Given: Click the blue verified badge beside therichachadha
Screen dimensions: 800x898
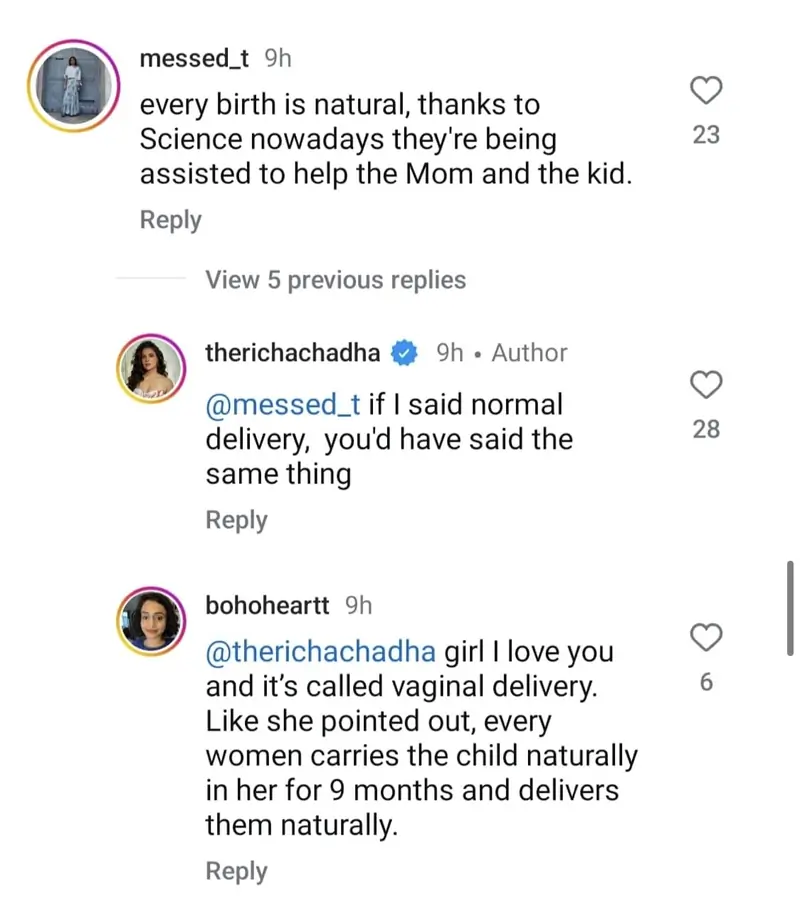Looking at the screenshot, I should [x=403, y=353].
